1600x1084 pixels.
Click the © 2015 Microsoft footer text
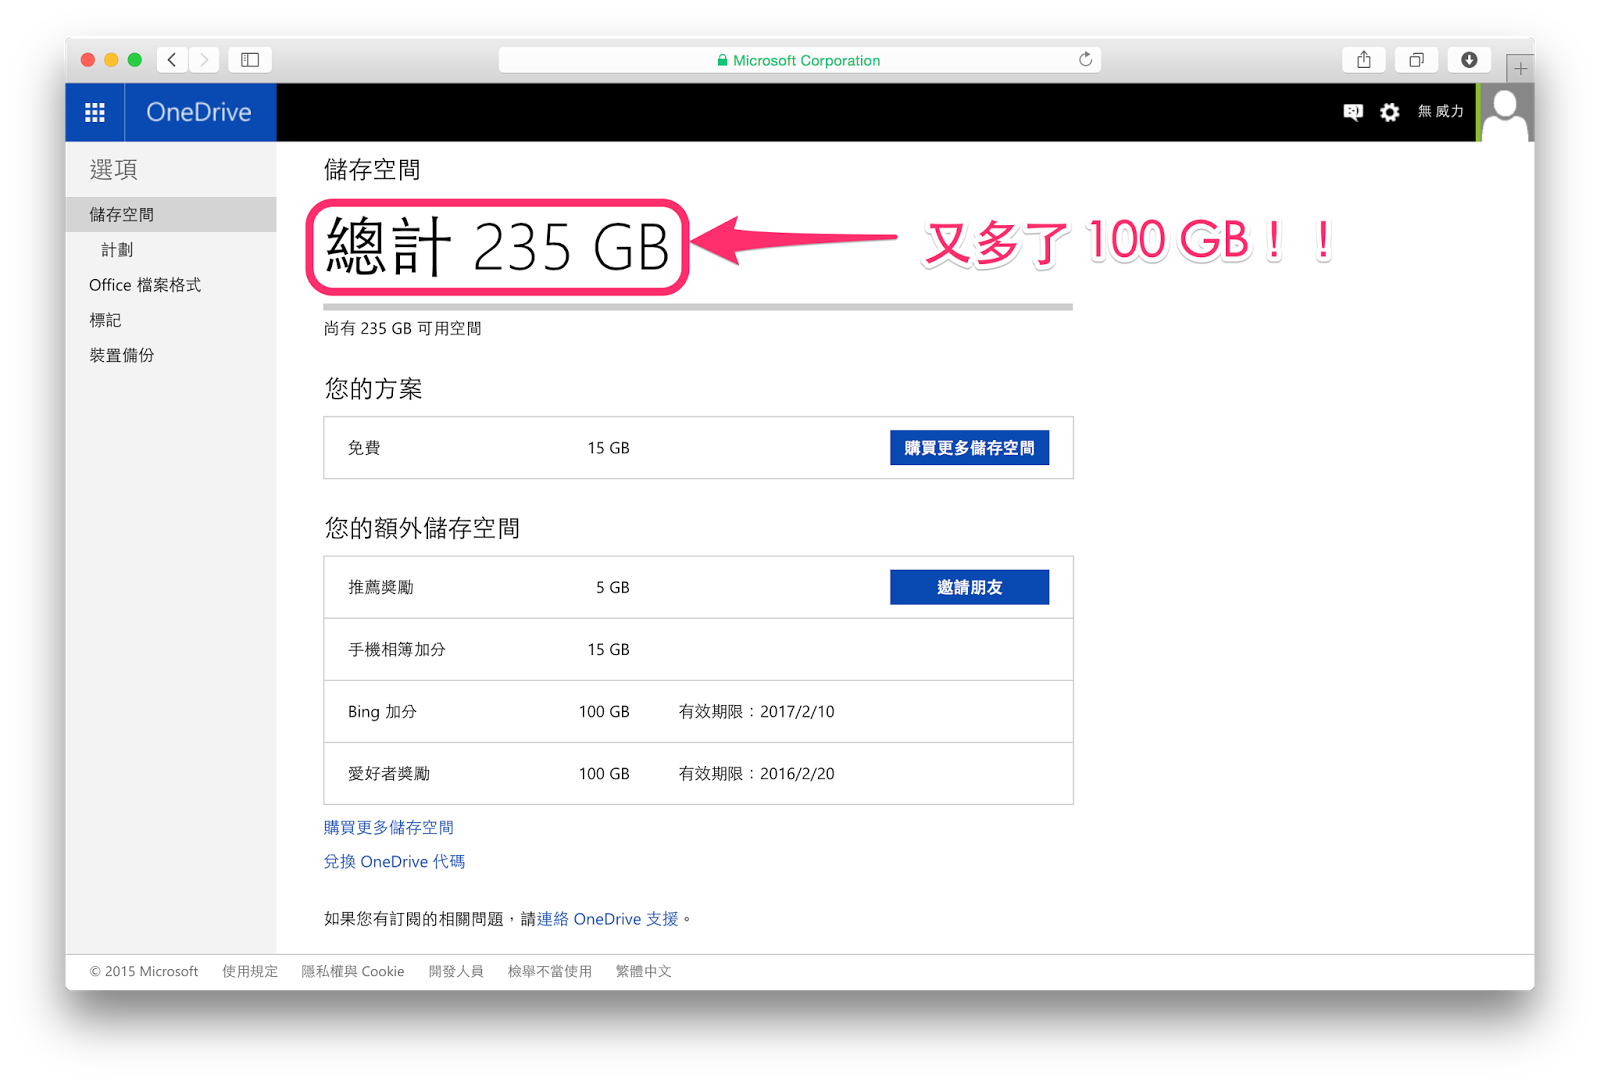click(144, 971)
